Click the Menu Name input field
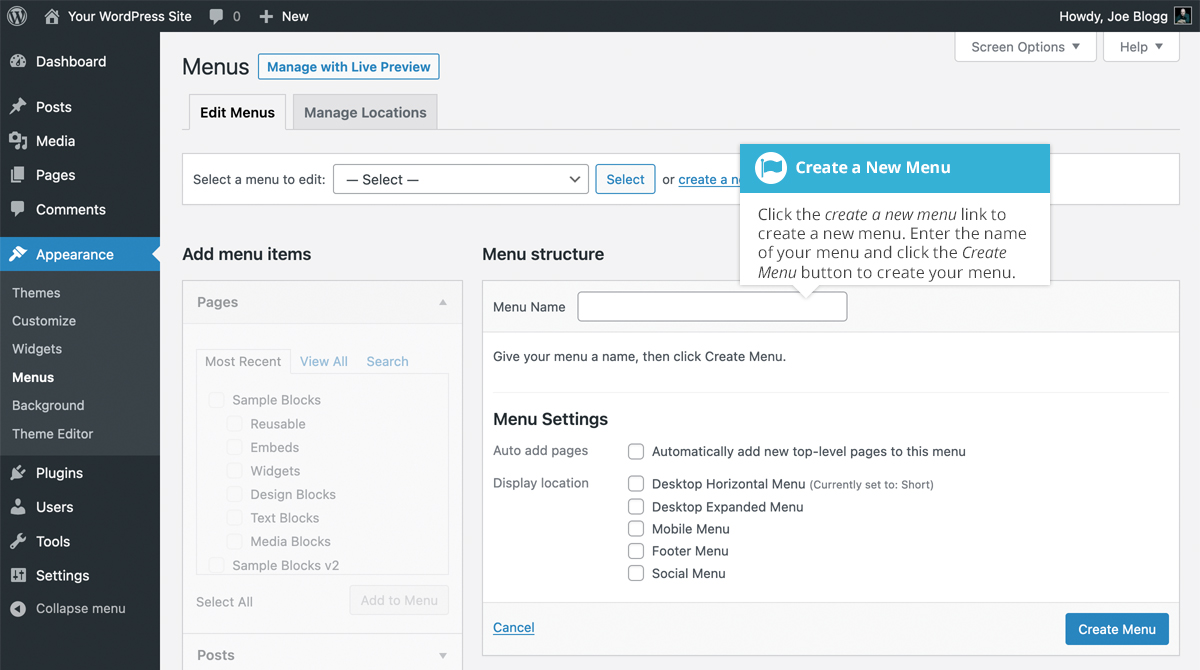Viewport: 1200px width, 670px height. click(712, 307)
